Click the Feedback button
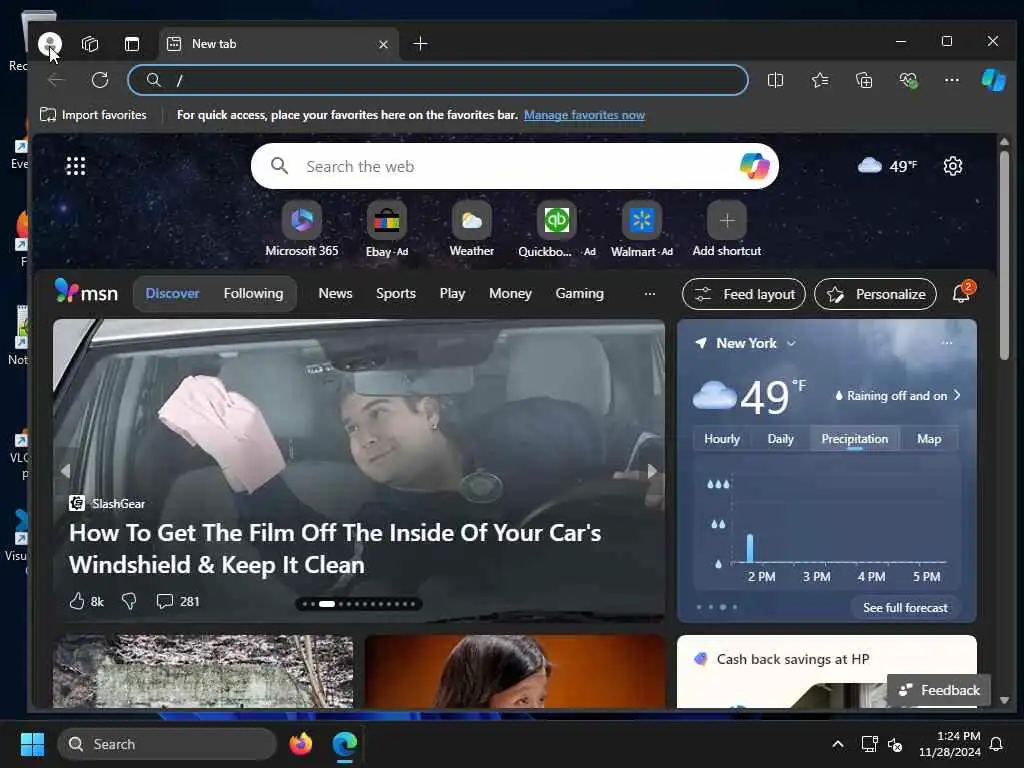1024x768 pixels. pyautogui.click(x=939, y=690)
